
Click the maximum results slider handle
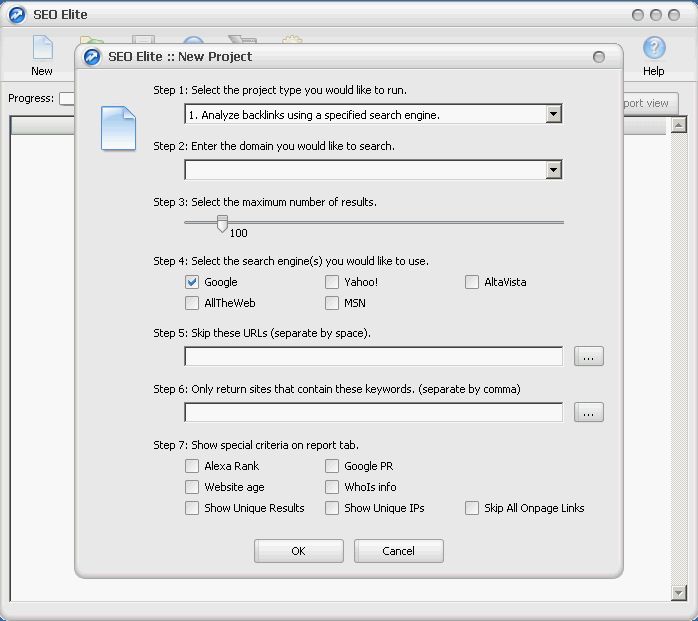(x=222, y=224)
